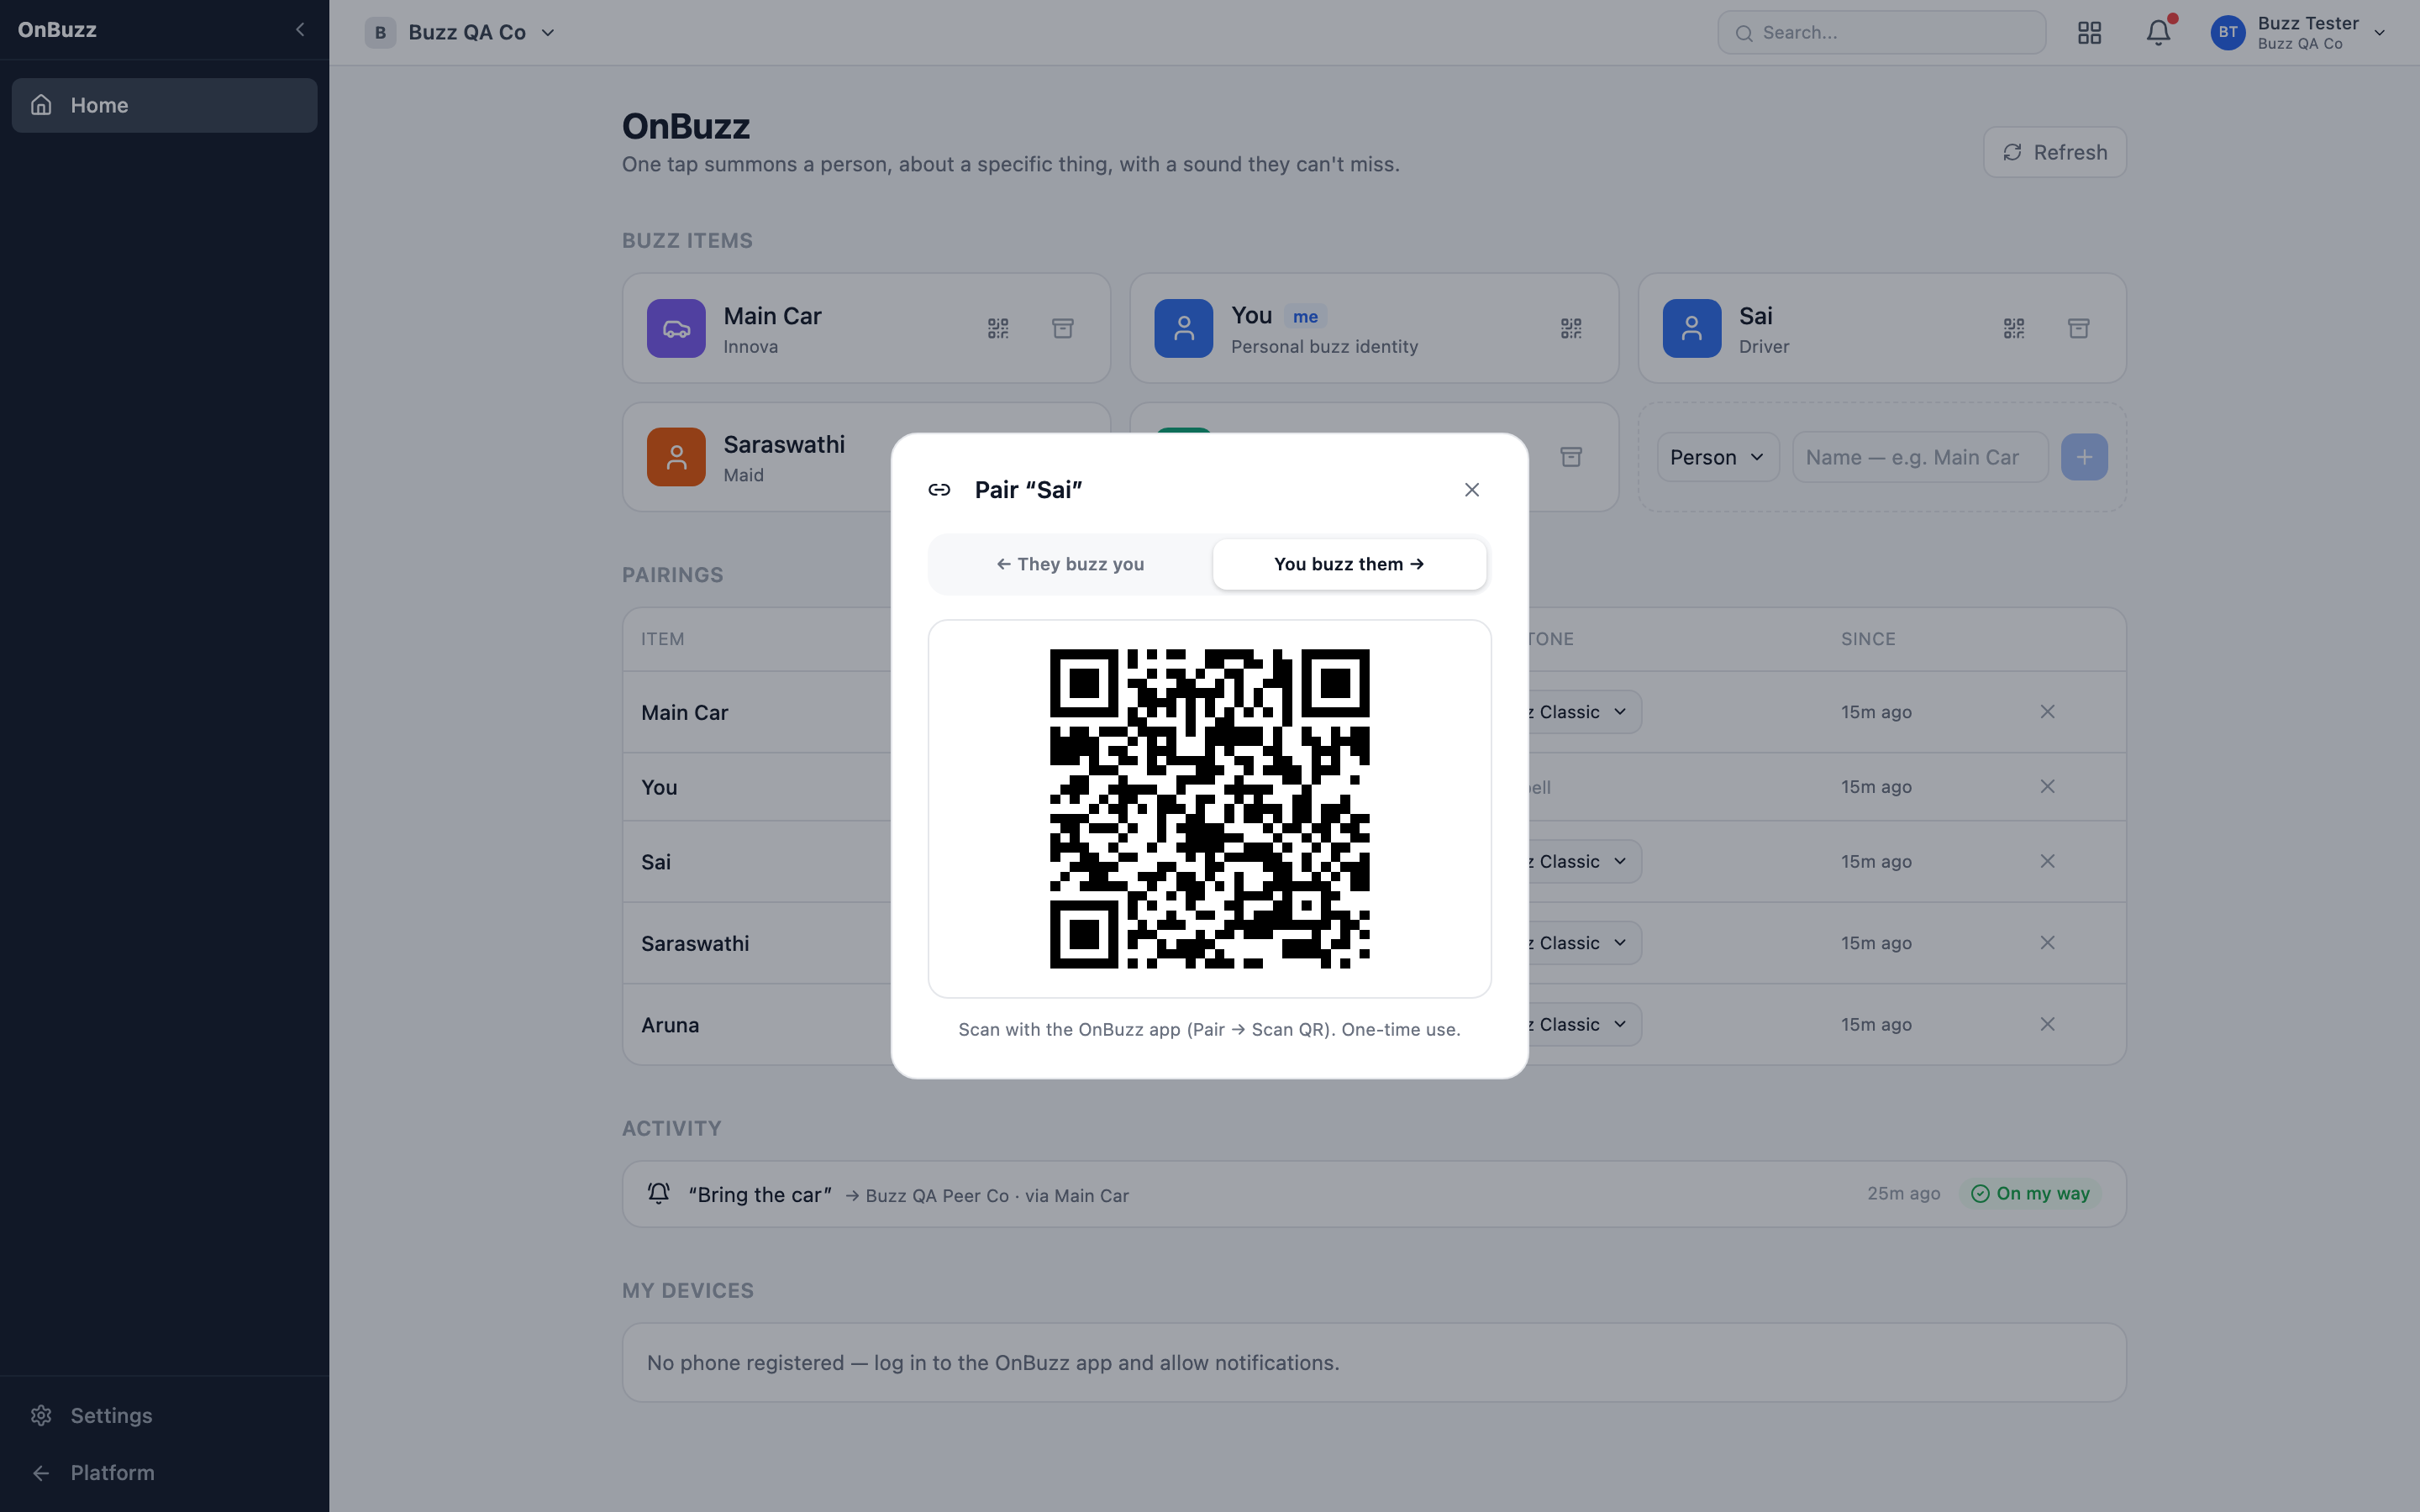Click the Search field
The height and width of the screenshot is (1512, 2420).
coord(1881,32)
